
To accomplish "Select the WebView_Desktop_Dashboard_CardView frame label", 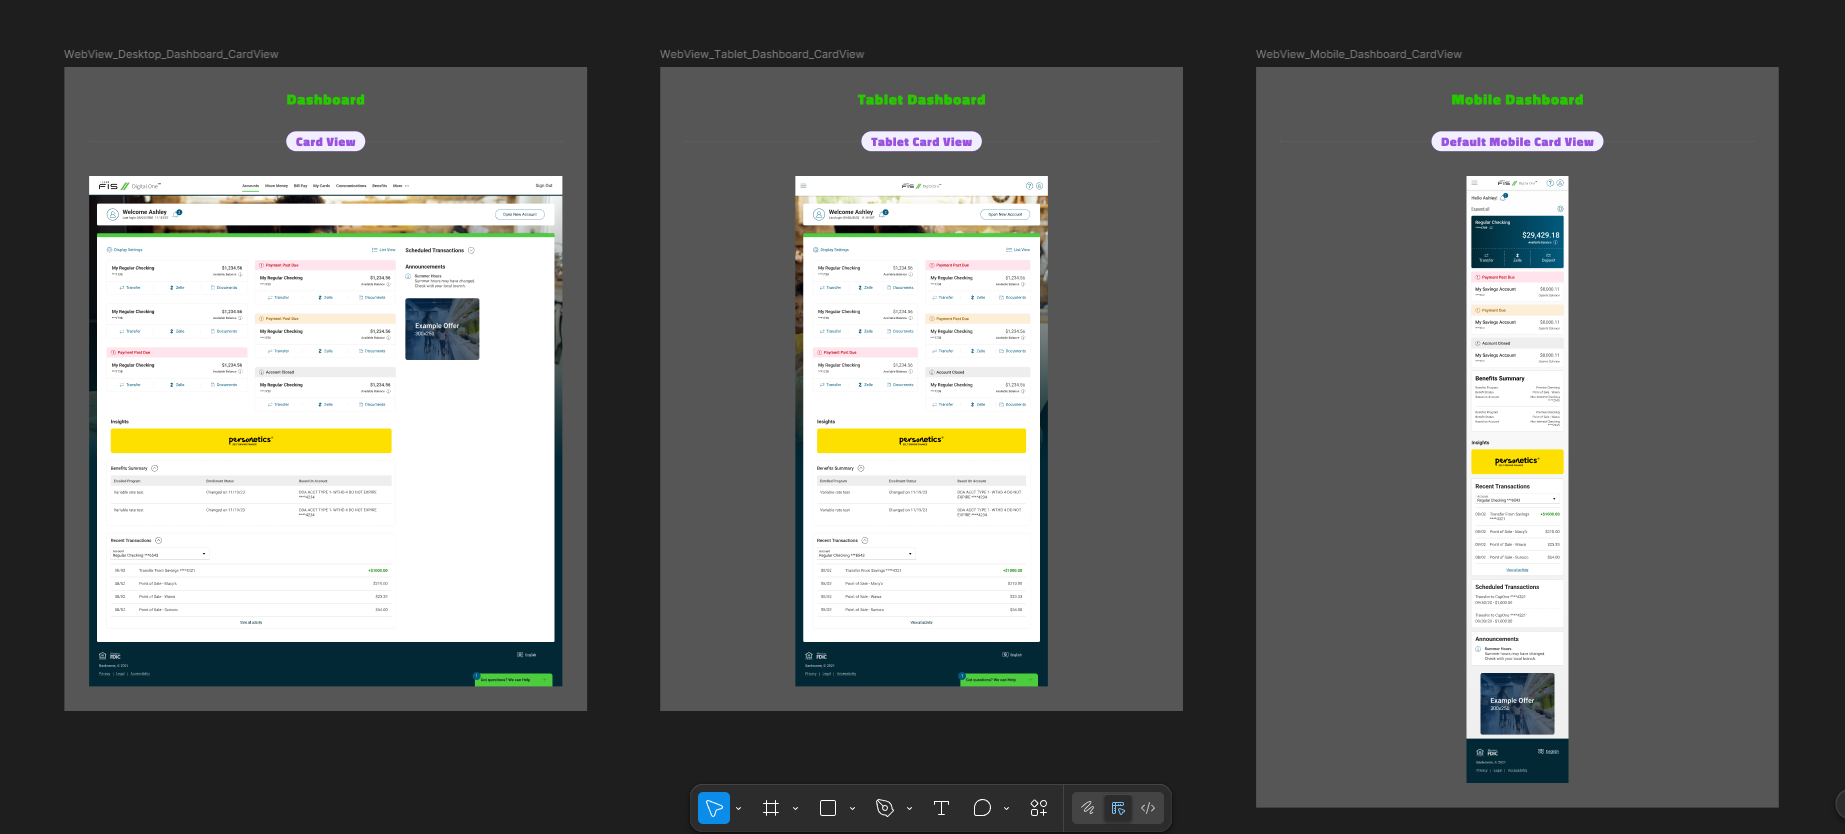I will coord(171,54).
